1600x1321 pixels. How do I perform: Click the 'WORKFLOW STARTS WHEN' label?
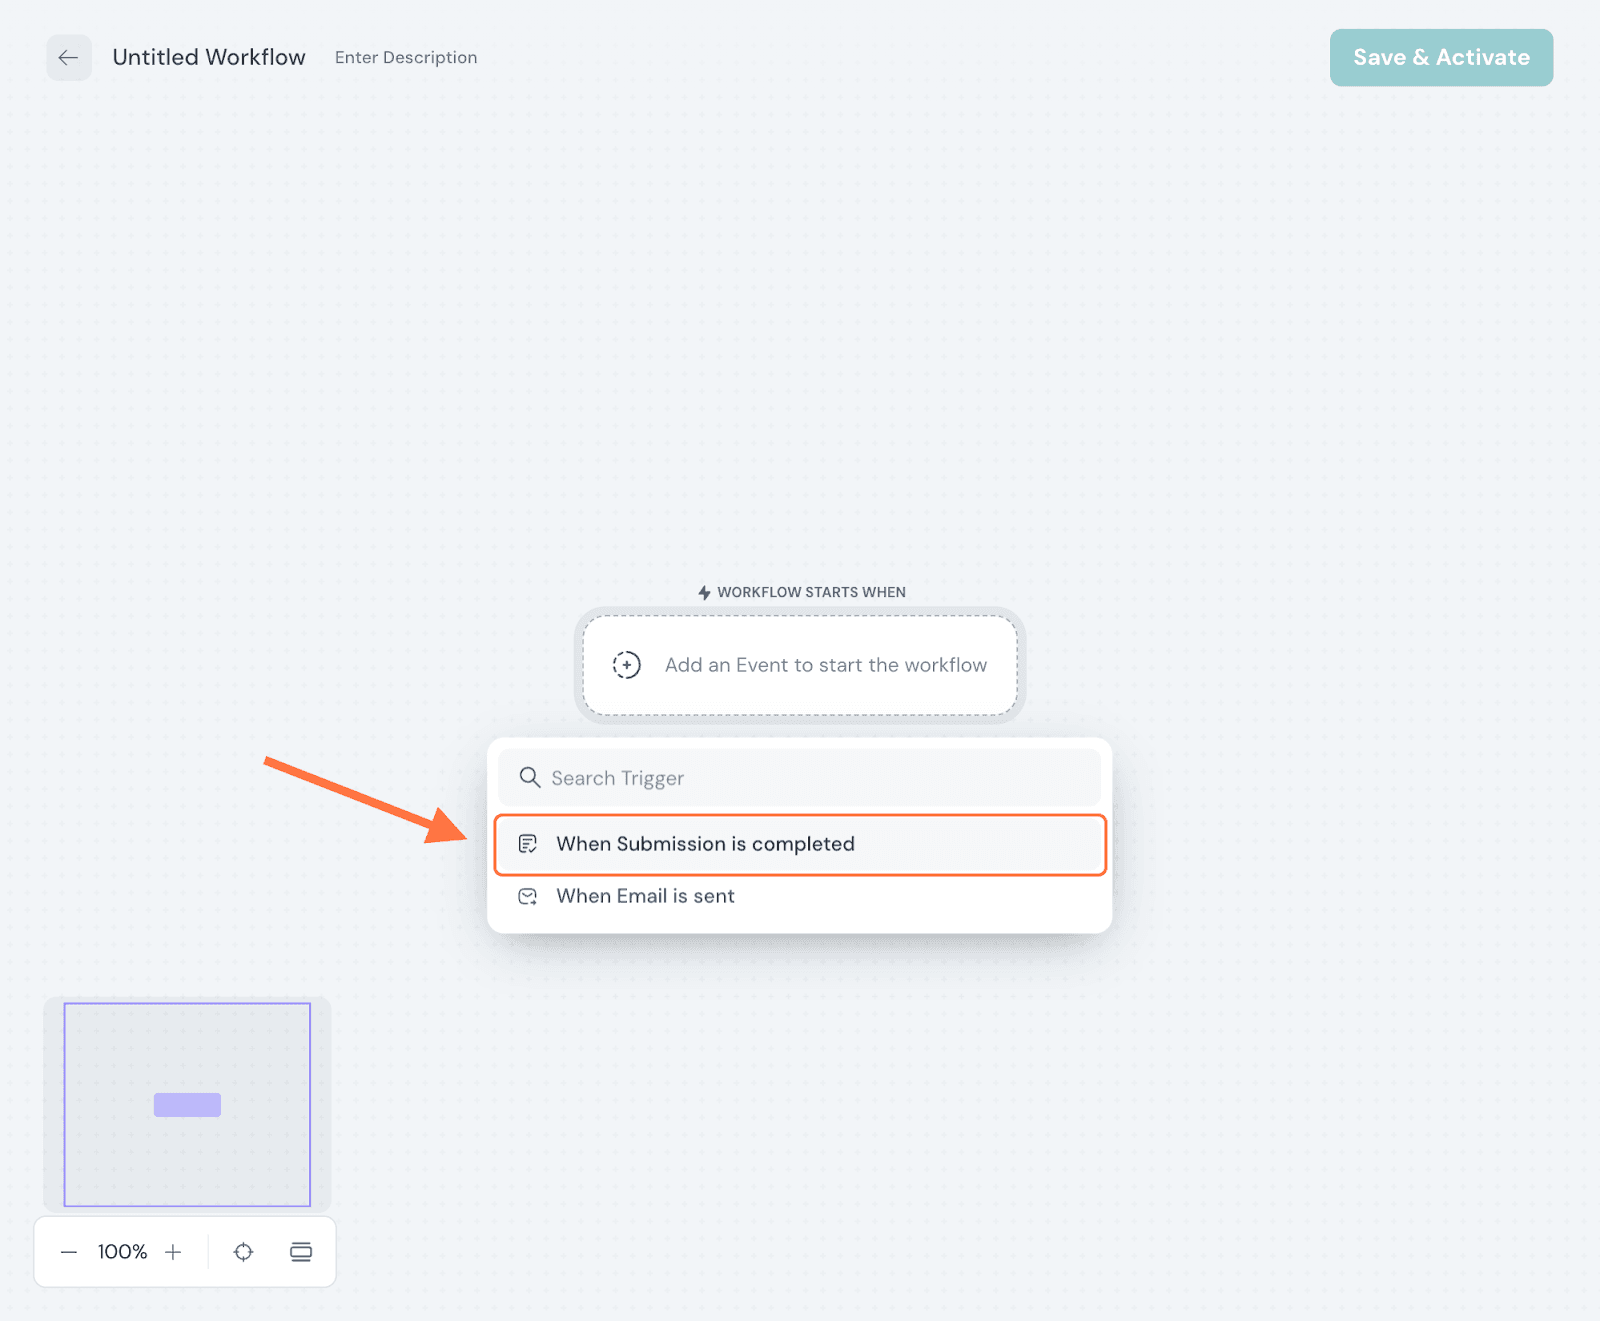click(811, 593)
